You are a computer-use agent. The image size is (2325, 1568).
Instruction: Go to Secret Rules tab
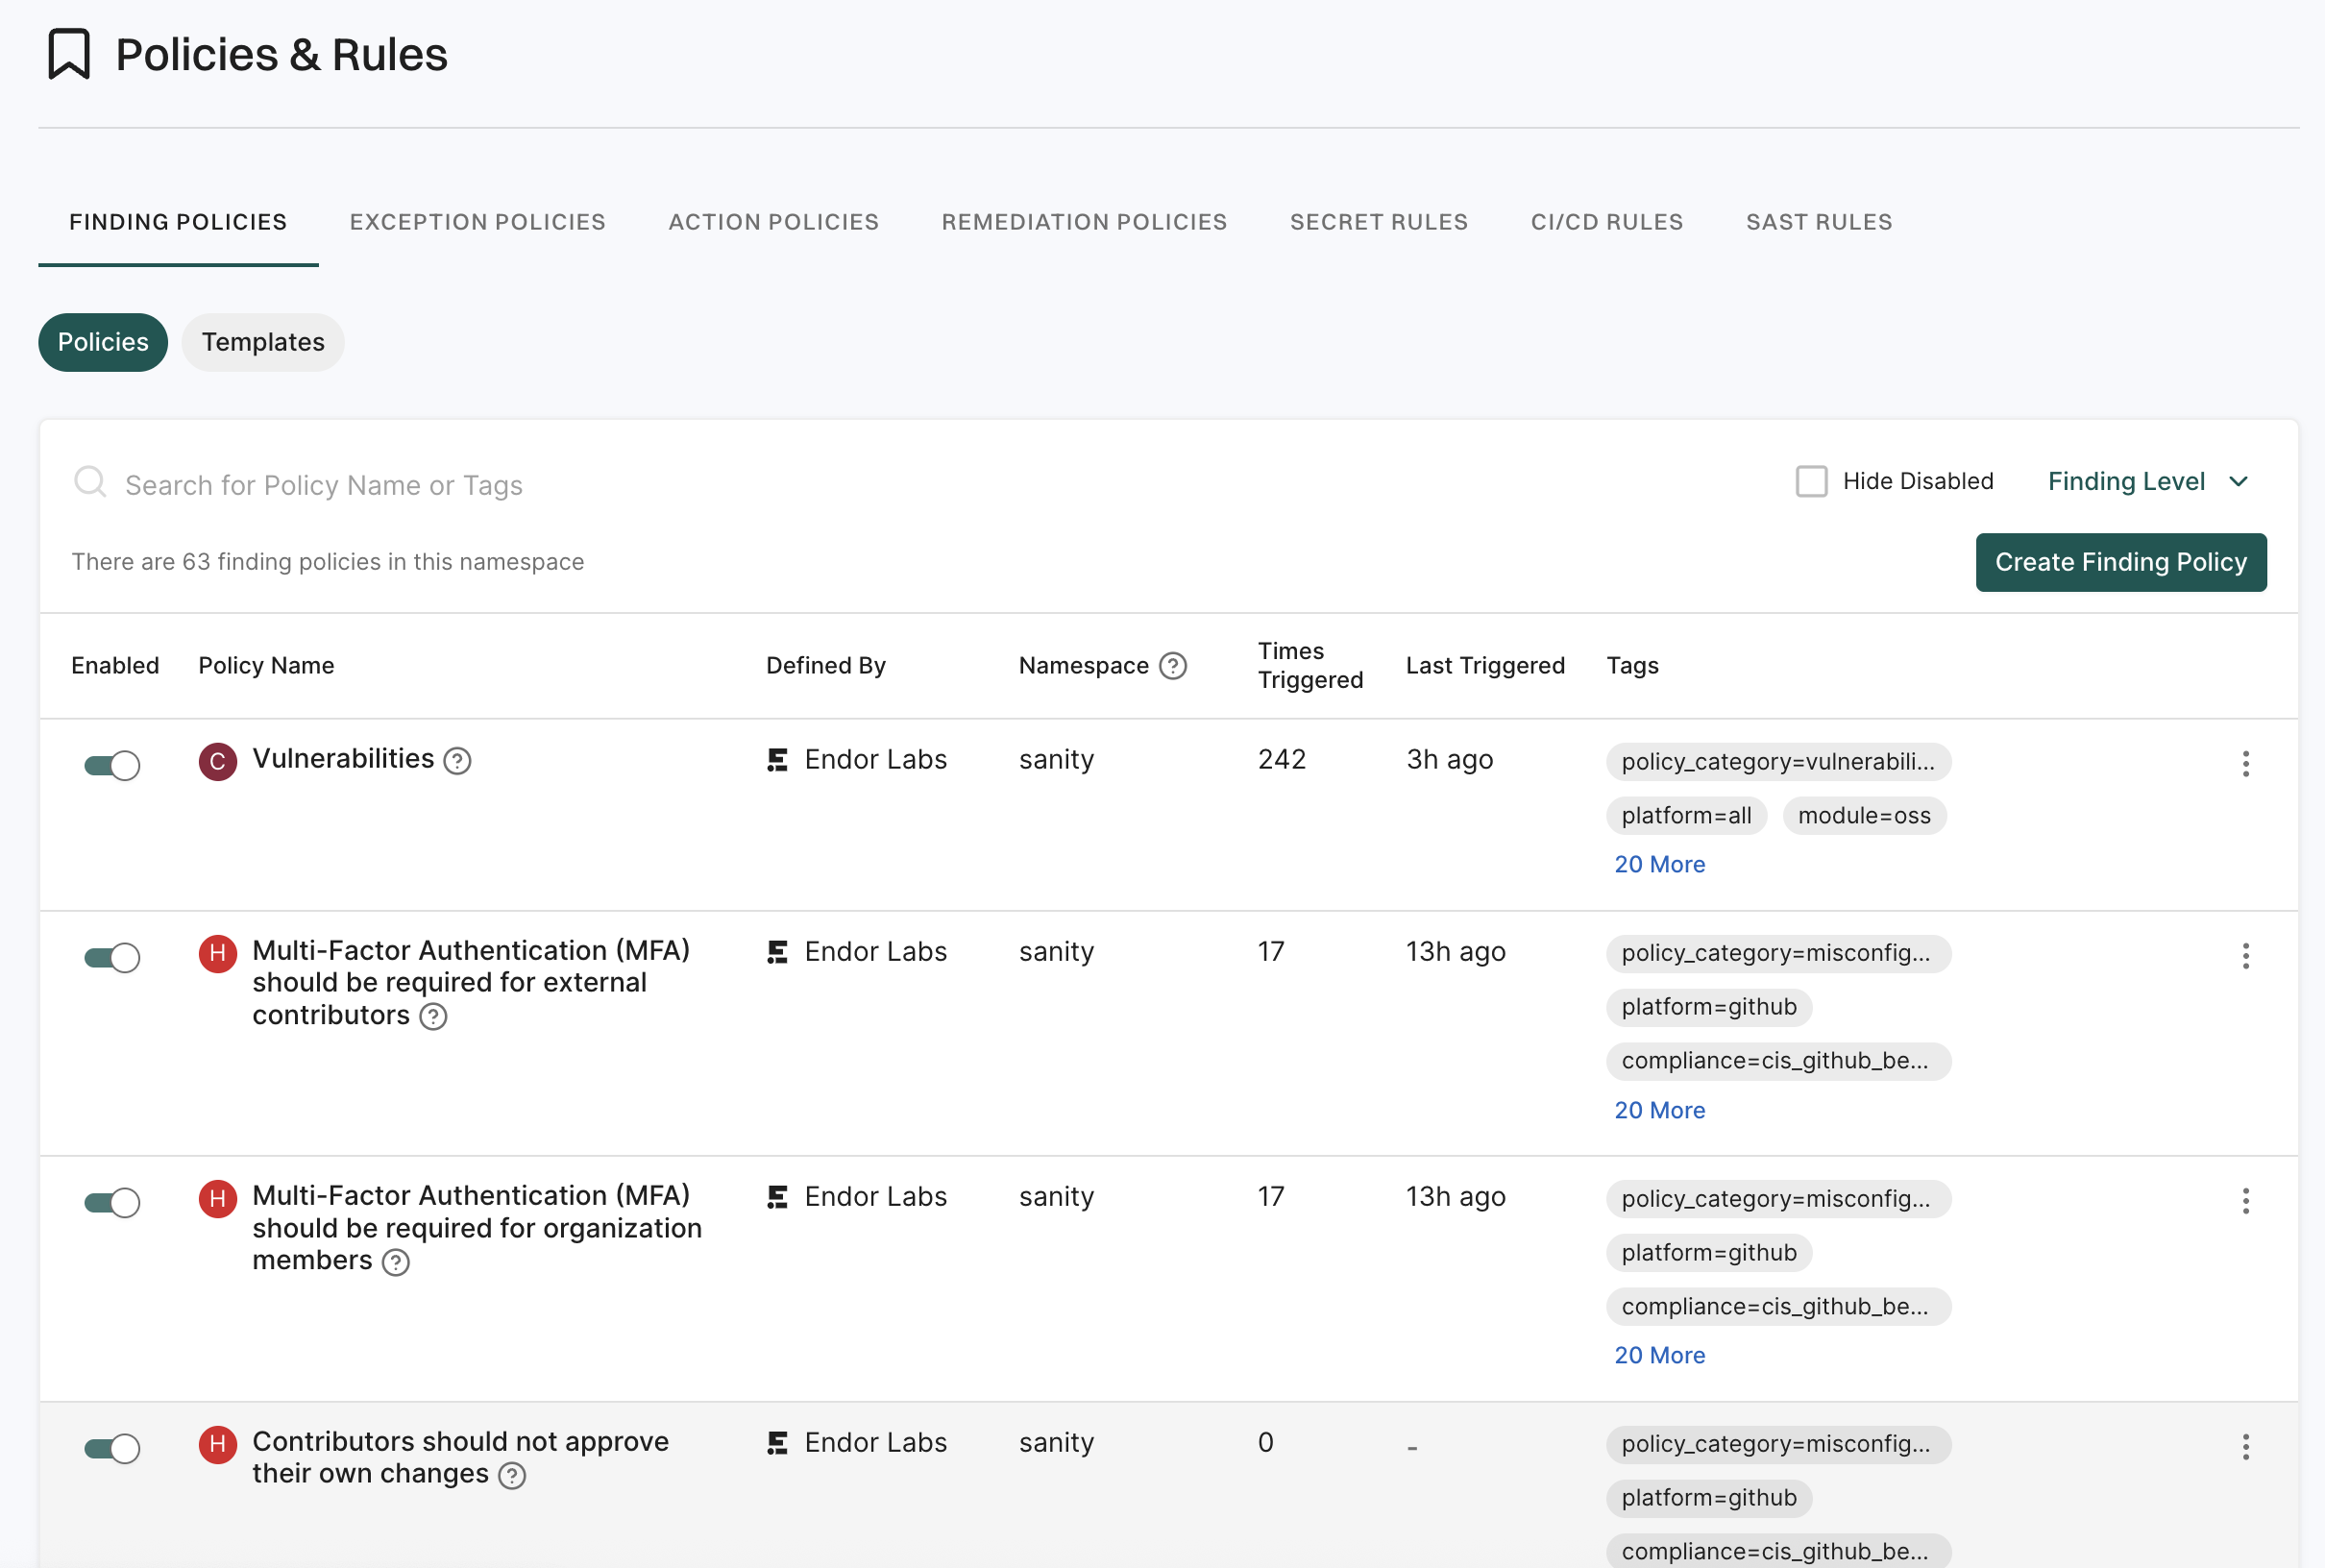click(x=1379, y=222)
